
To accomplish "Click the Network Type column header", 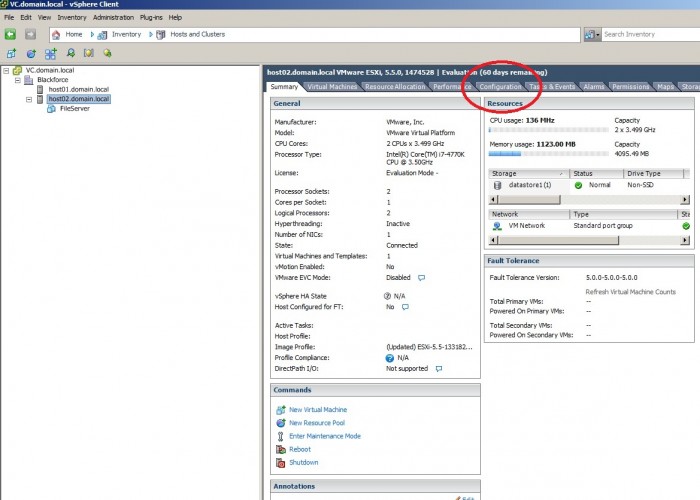I will (624, 214).
